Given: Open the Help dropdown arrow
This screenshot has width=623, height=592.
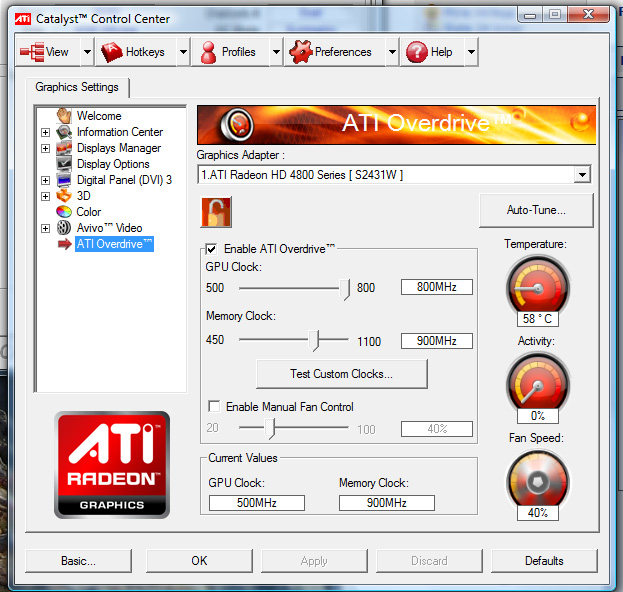Looking at the screenshot, I should pos(471,52).
